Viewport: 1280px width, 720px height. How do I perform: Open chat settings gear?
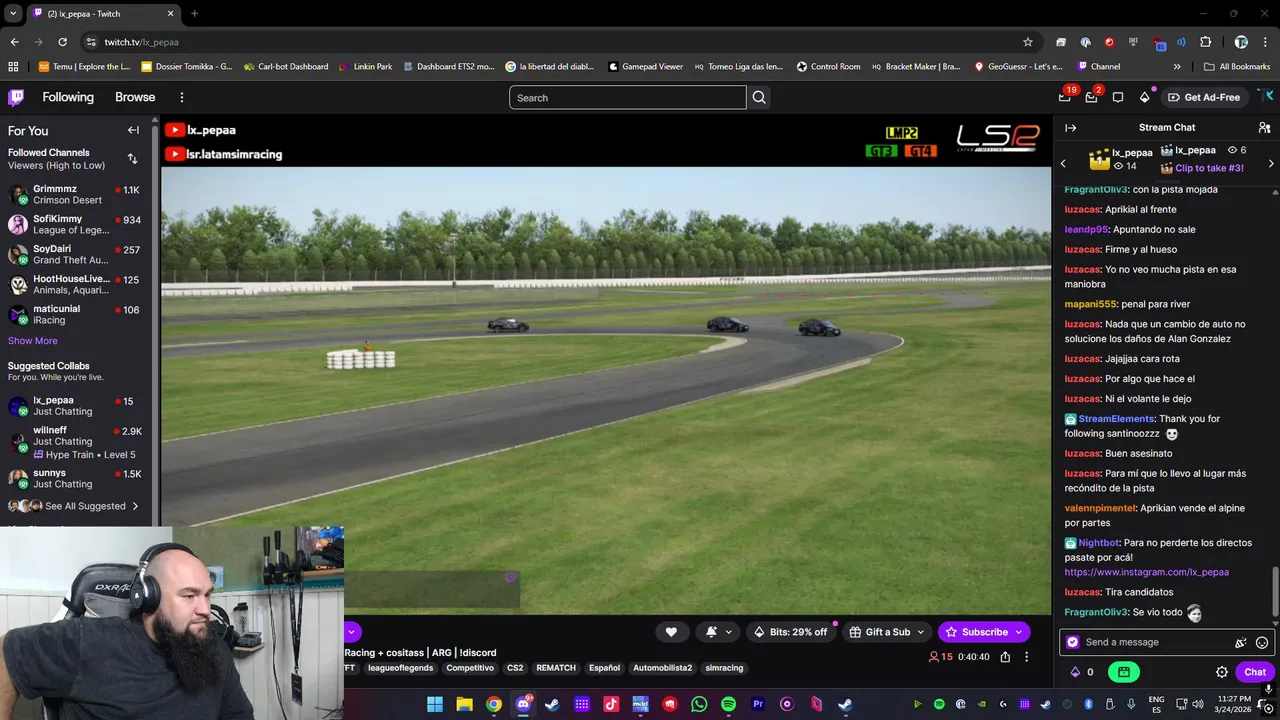(x=1221, y=672)
